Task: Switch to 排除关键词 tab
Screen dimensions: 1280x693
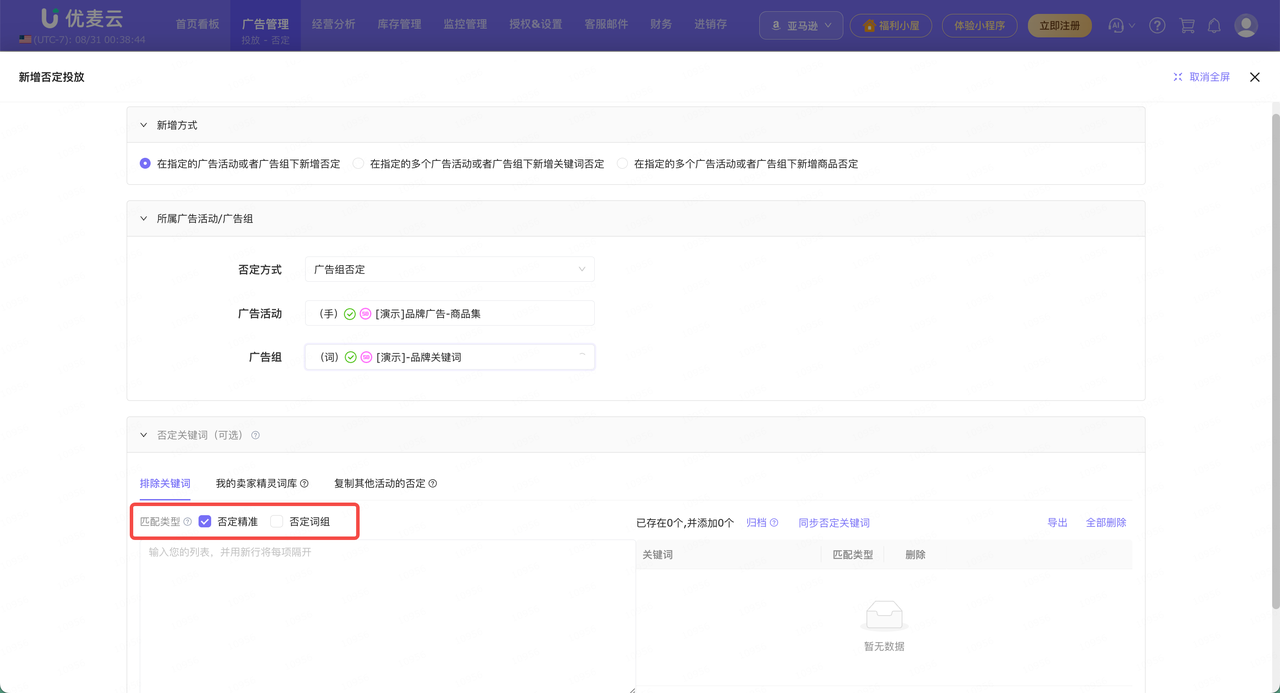Action: click(165, 483)
